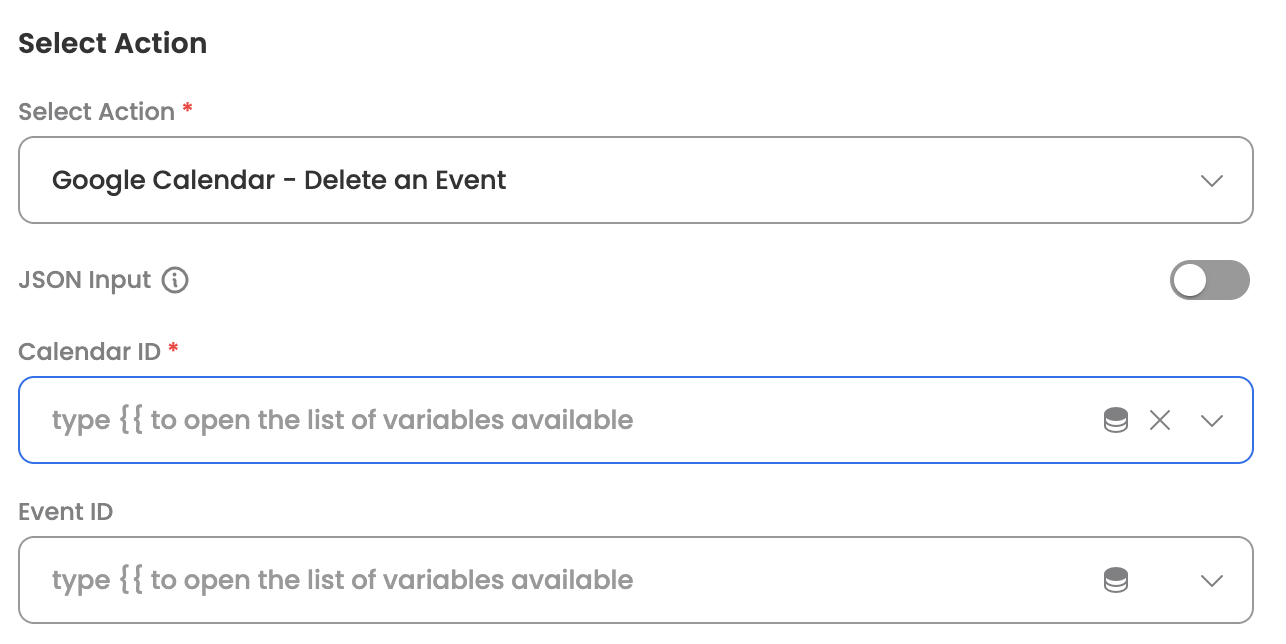Enable the JSON Input toggle switch
Image resolution: width=1286 pixels, height=644 pixels.
(1210, 280)
